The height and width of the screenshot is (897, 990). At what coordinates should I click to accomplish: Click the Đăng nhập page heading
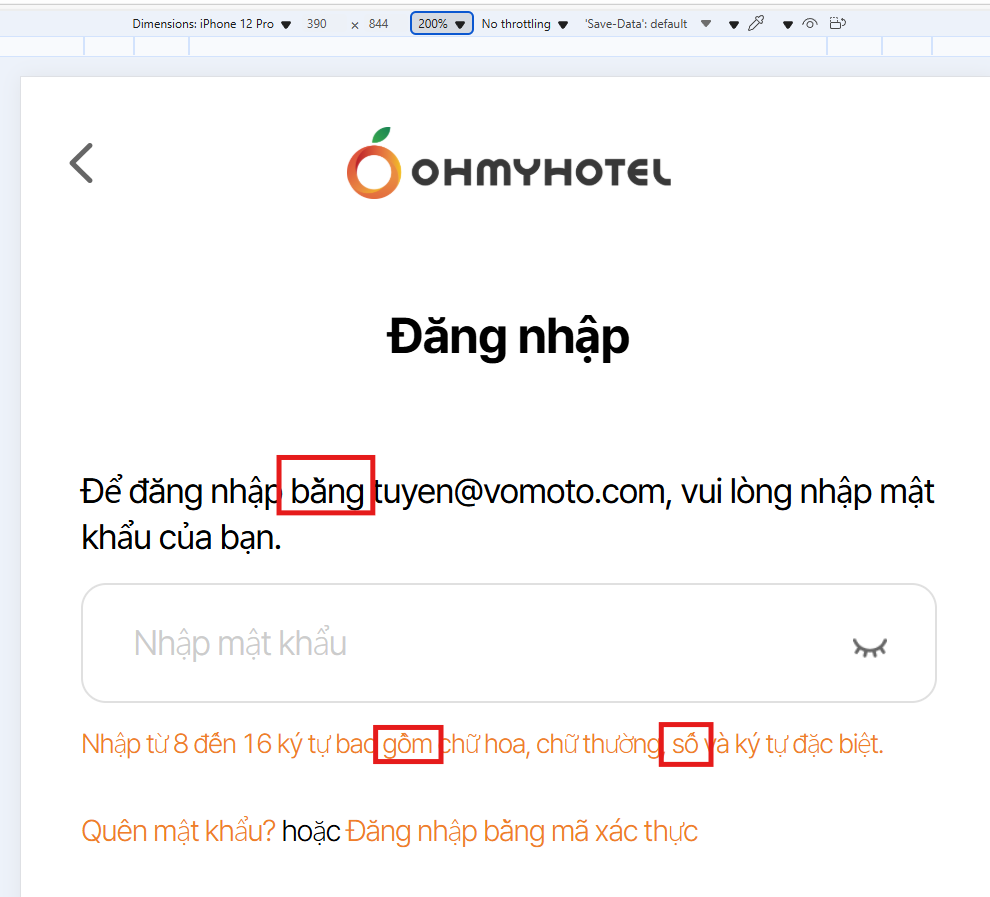(x=508, y=338)
